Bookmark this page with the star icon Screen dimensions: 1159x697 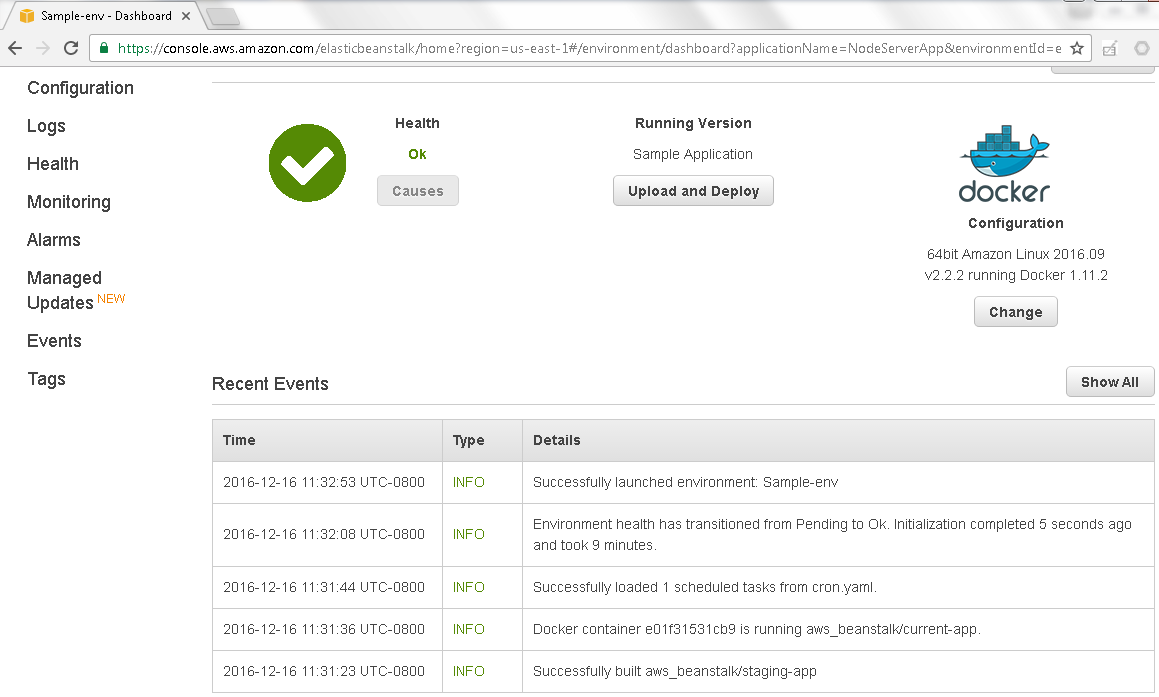pyautogui.click(x=1077, y=48)
